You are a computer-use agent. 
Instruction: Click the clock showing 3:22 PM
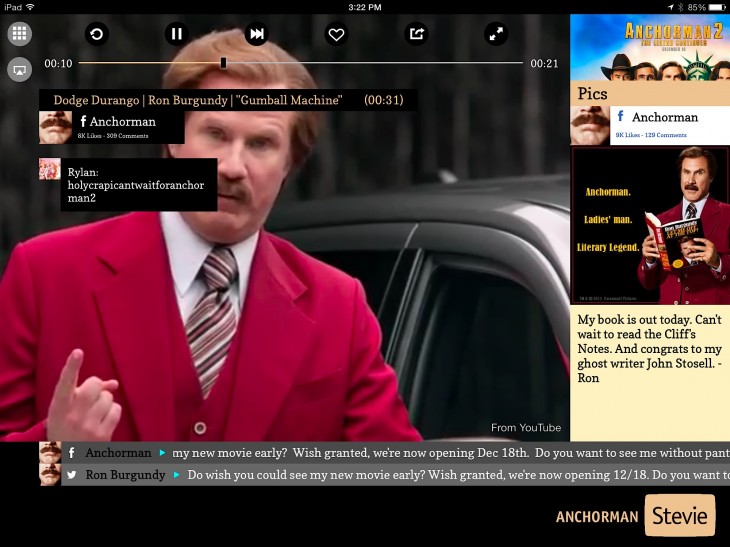[365, 7]
